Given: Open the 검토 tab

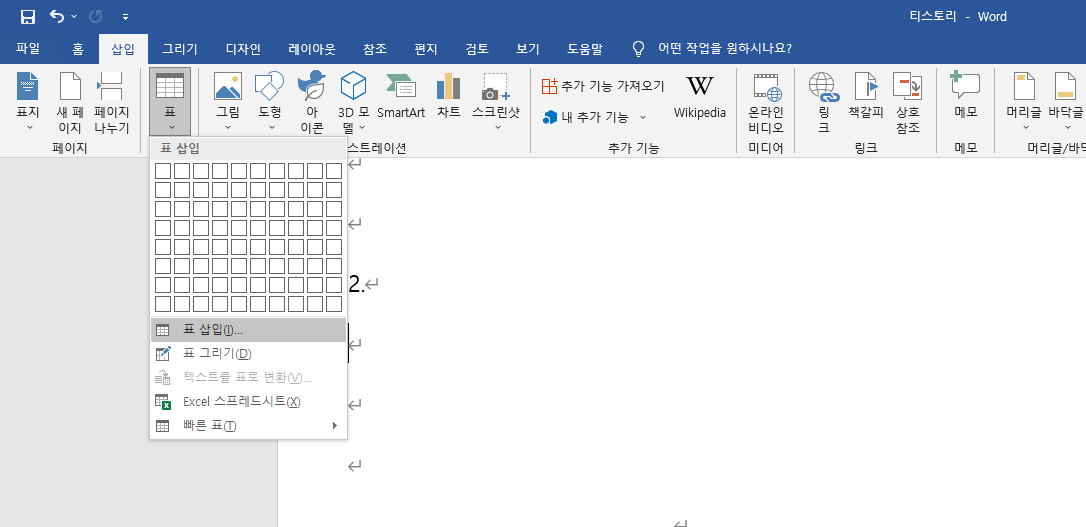Looking at the screenshot, I should point(477,48).
